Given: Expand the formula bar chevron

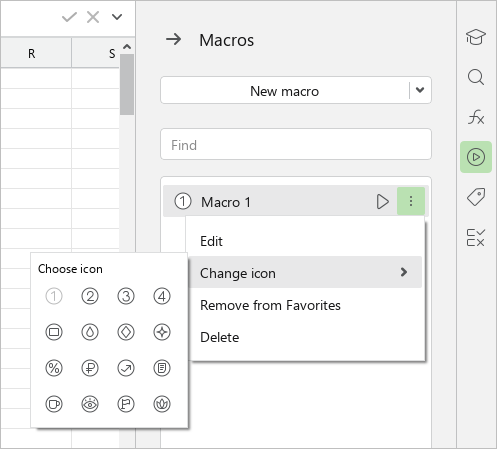Looking at the screenshot, I should pyautogui.click(x=117, y=17).
